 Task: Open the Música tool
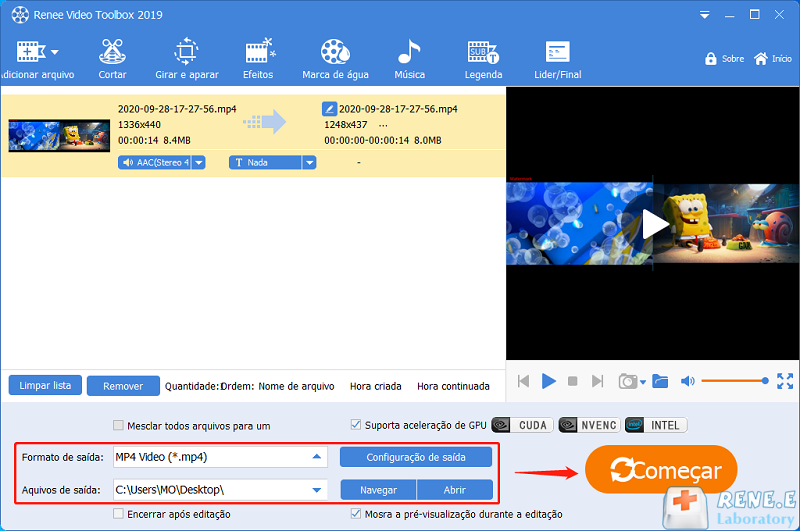409,60
